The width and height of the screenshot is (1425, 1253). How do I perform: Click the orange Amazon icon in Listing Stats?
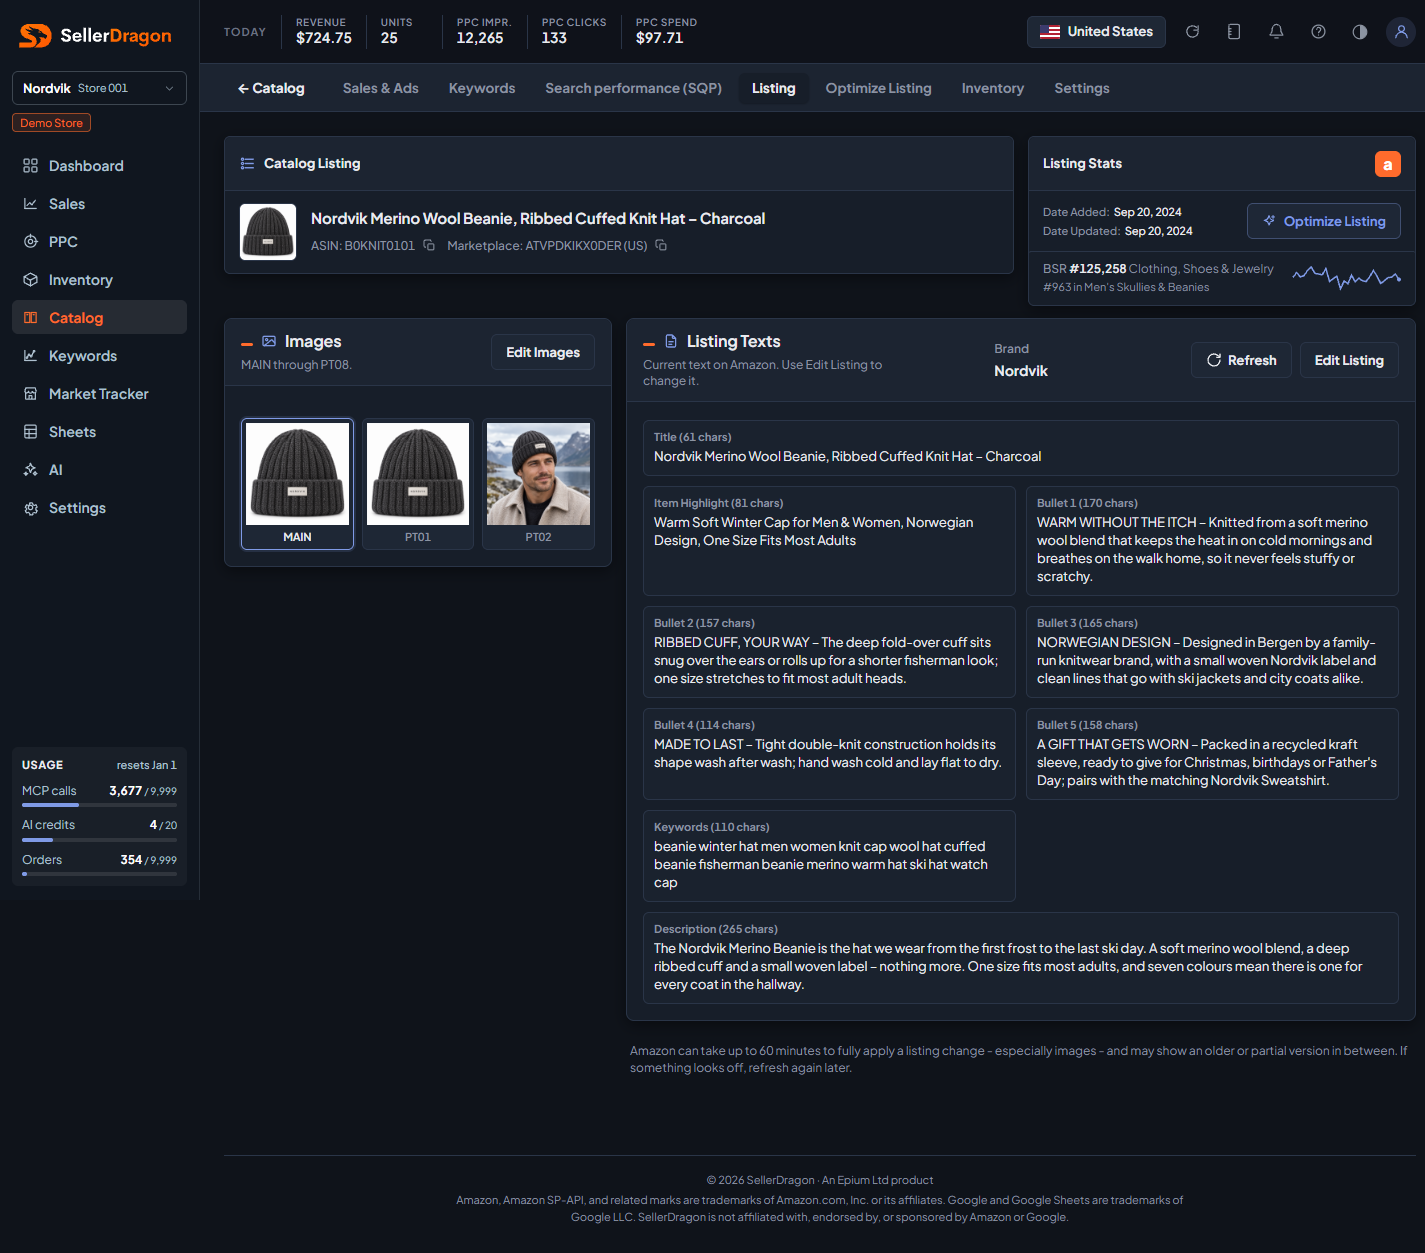(1388, 164)
